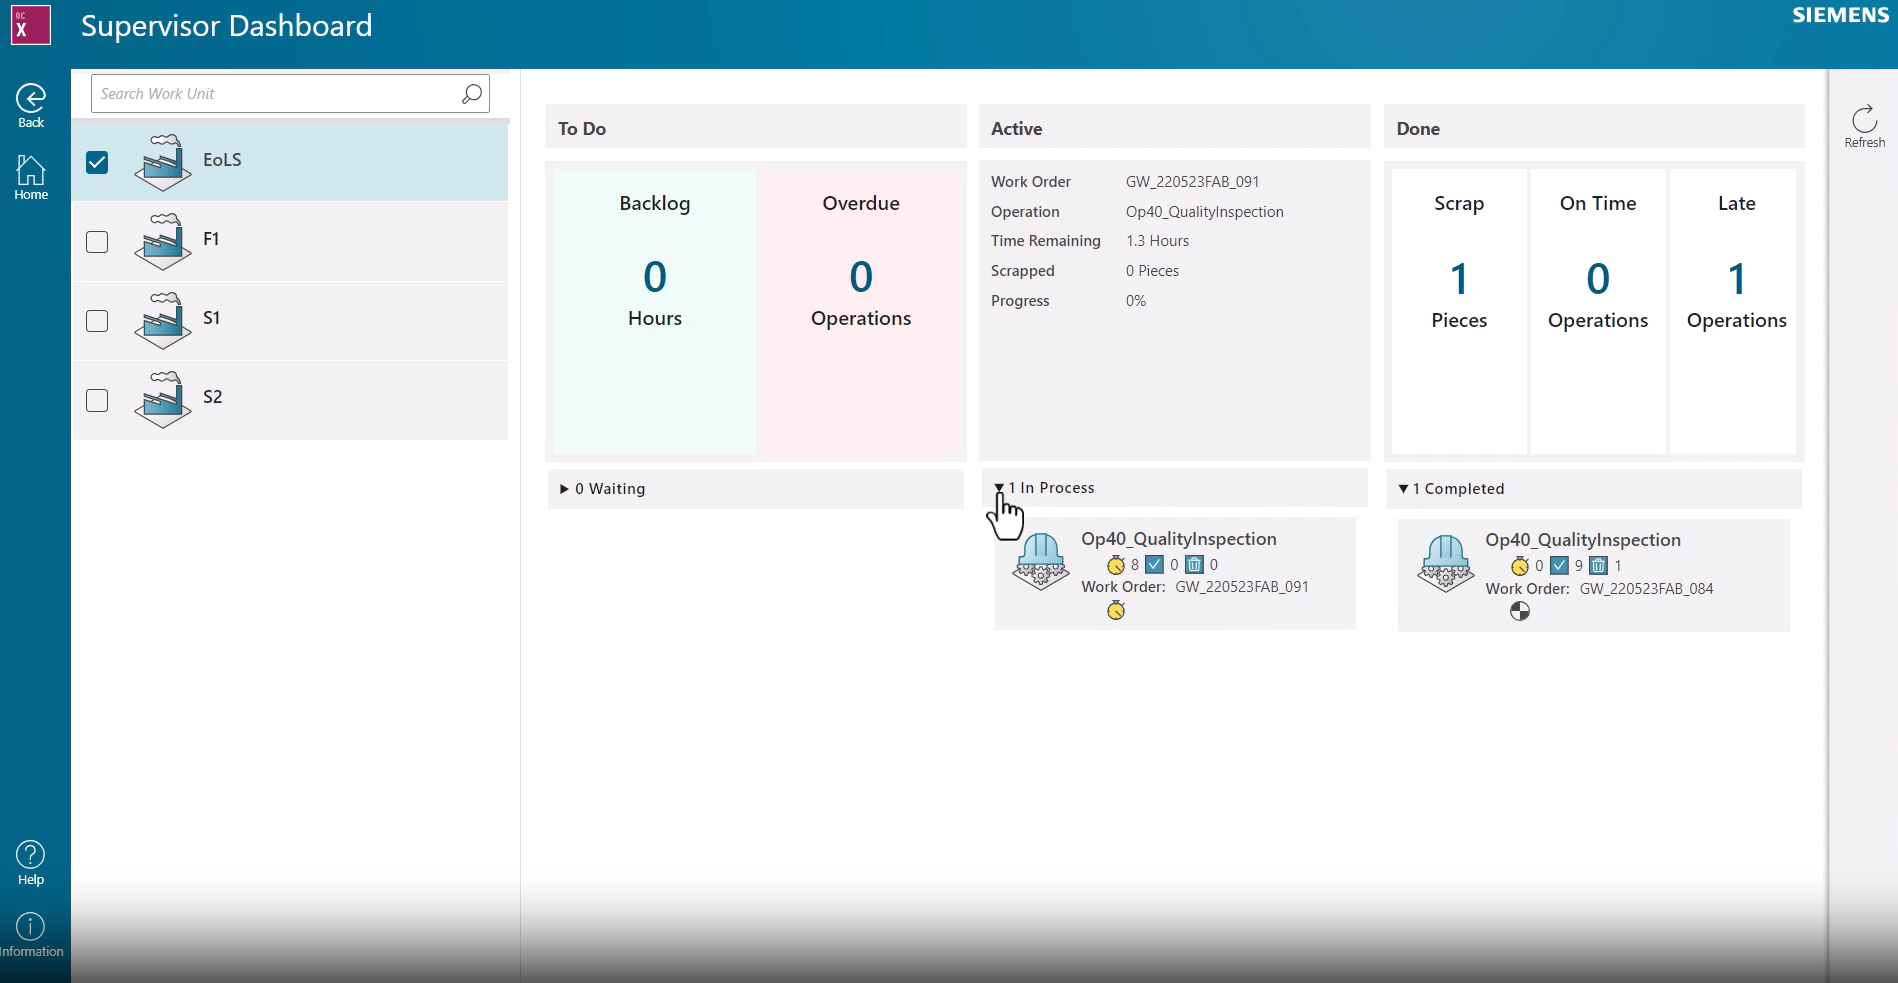
Task: Enable the S1 work unit checkbox
Action: point(97,321)
